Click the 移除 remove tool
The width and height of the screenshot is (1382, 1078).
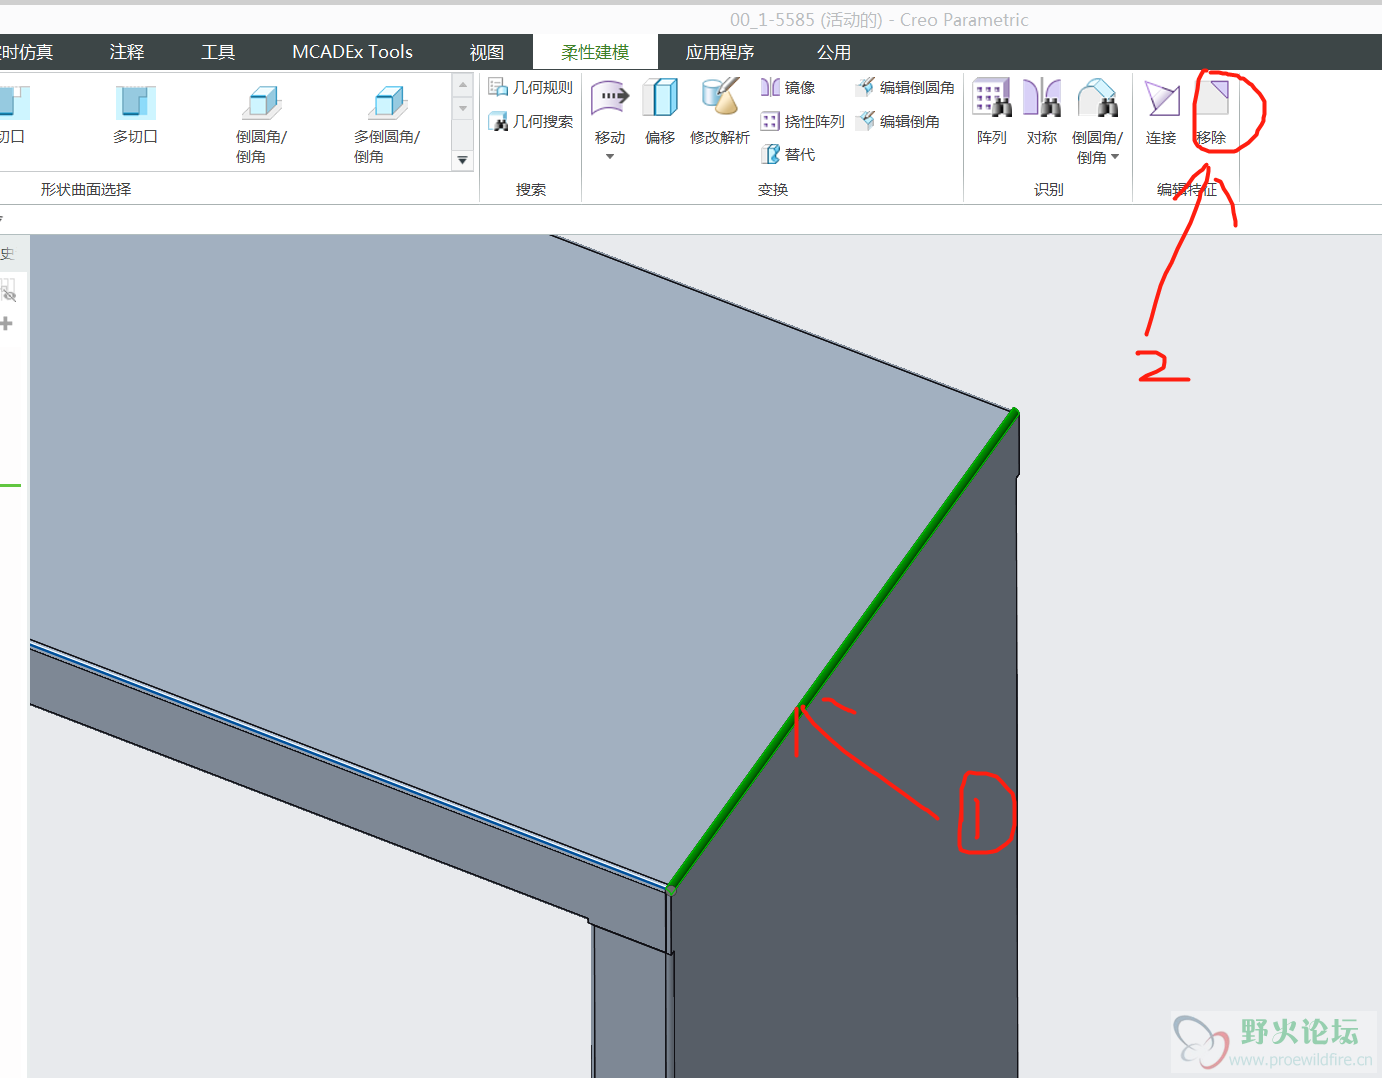[x=1212, y=112]
